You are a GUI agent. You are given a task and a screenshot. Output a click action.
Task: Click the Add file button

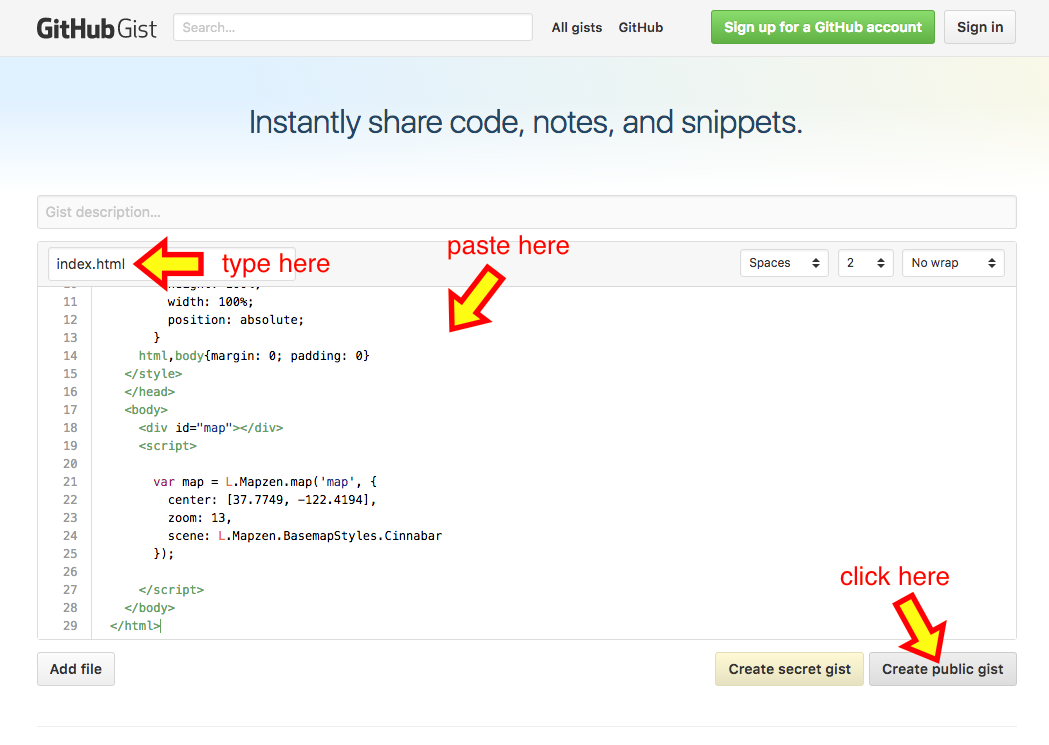(x=76, y=669)
